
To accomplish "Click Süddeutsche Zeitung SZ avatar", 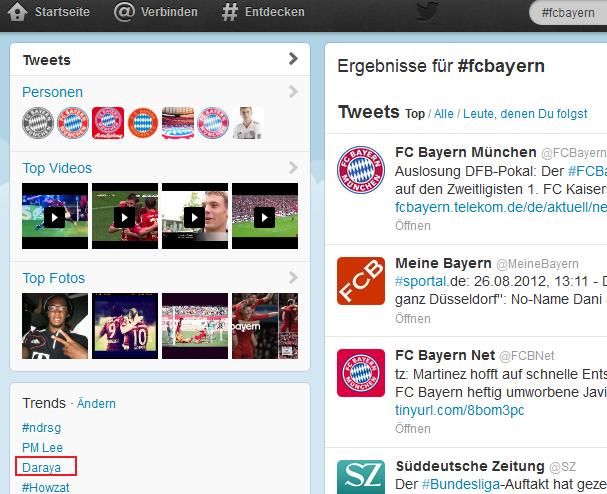I will tap(361, 477).
